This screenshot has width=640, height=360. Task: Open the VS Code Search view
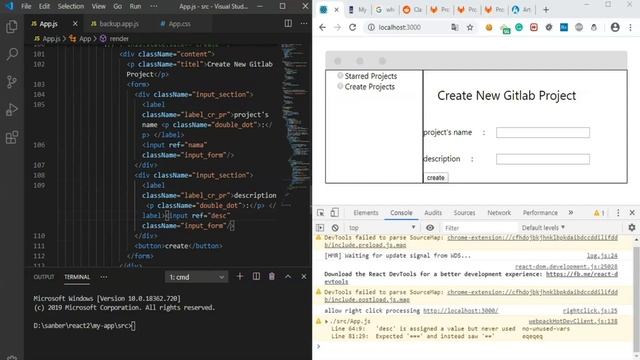(x=12, y=54)
